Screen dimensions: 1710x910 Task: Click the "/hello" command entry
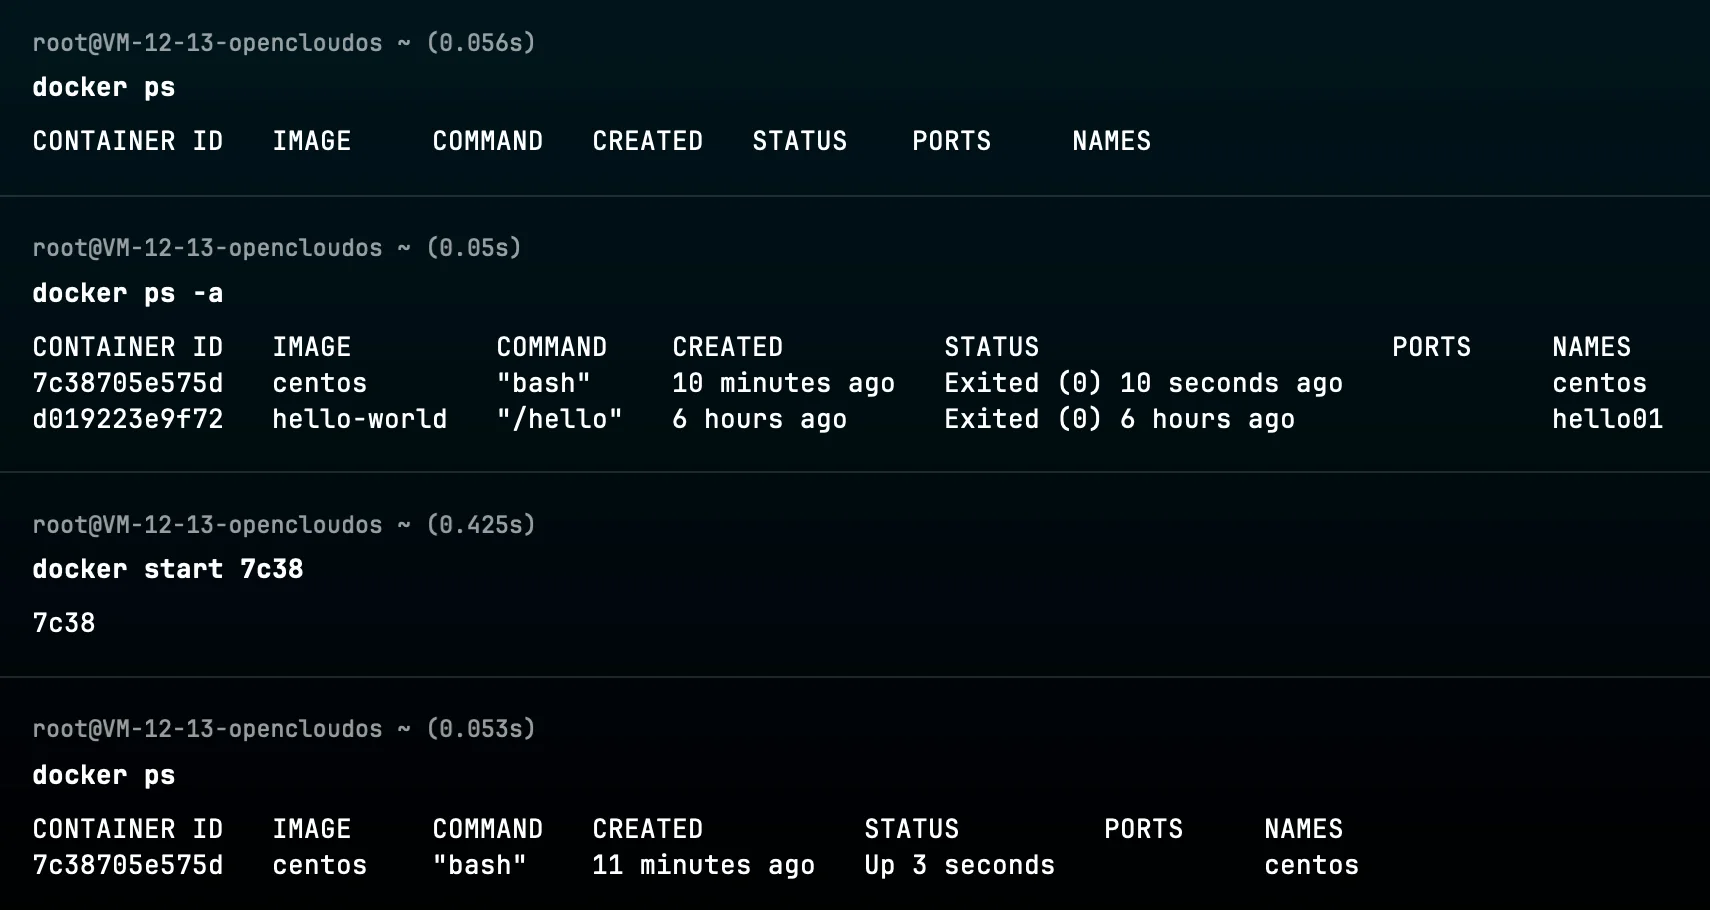(x=559, y=419)
